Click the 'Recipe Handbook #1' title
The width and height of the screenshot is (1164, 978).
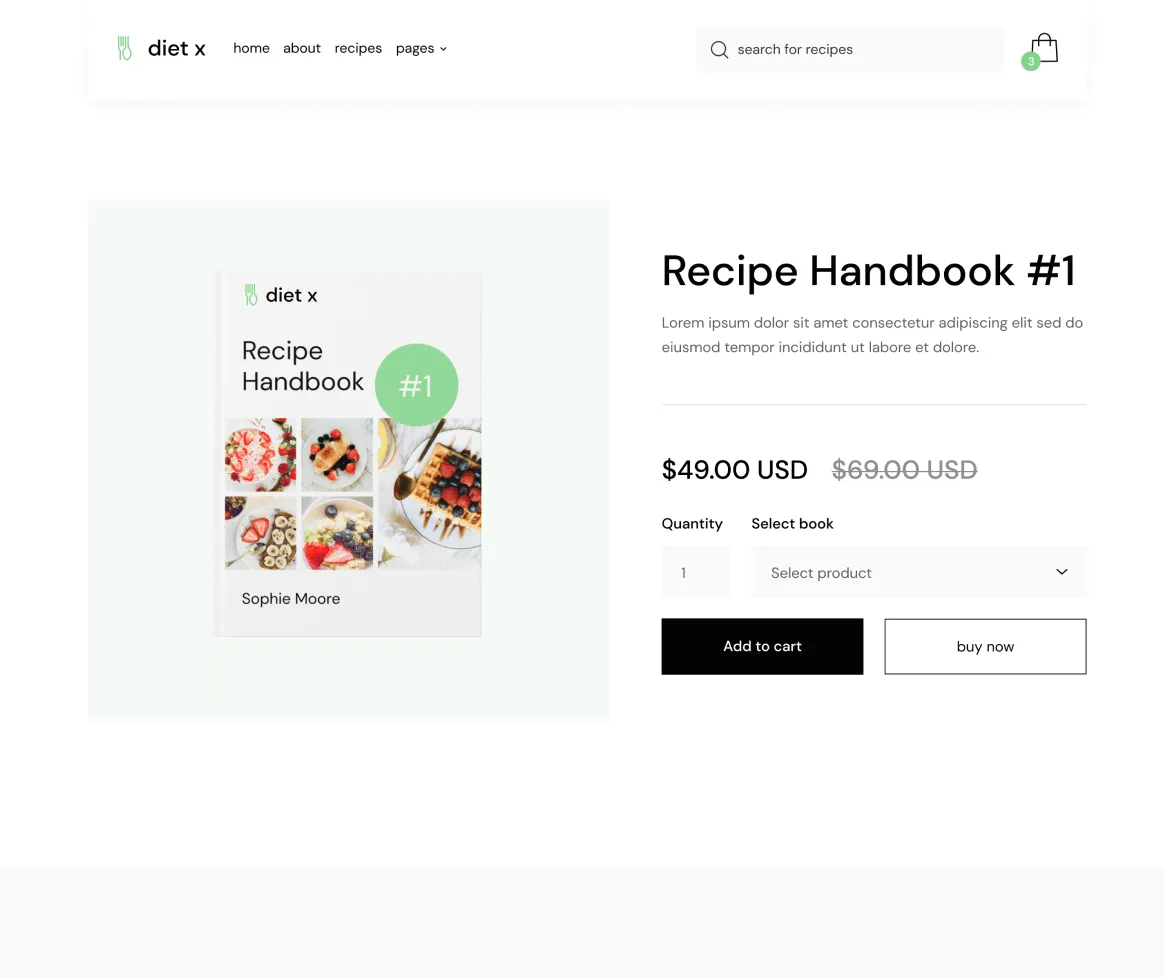tap(868, 271)
